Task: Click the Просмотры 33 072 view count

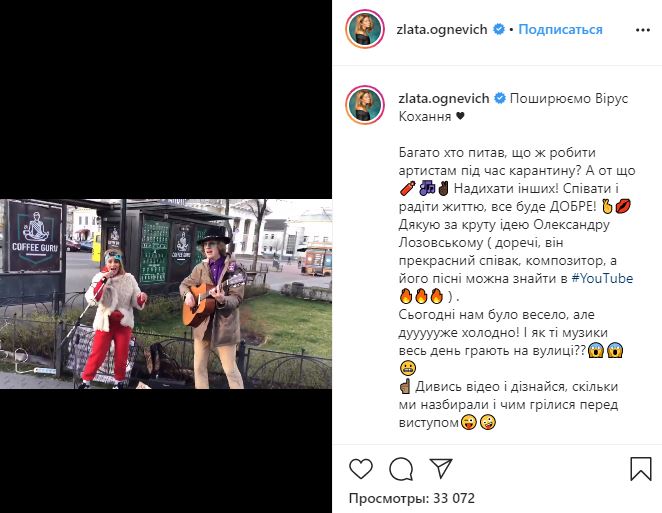Action: coord(412,498)
